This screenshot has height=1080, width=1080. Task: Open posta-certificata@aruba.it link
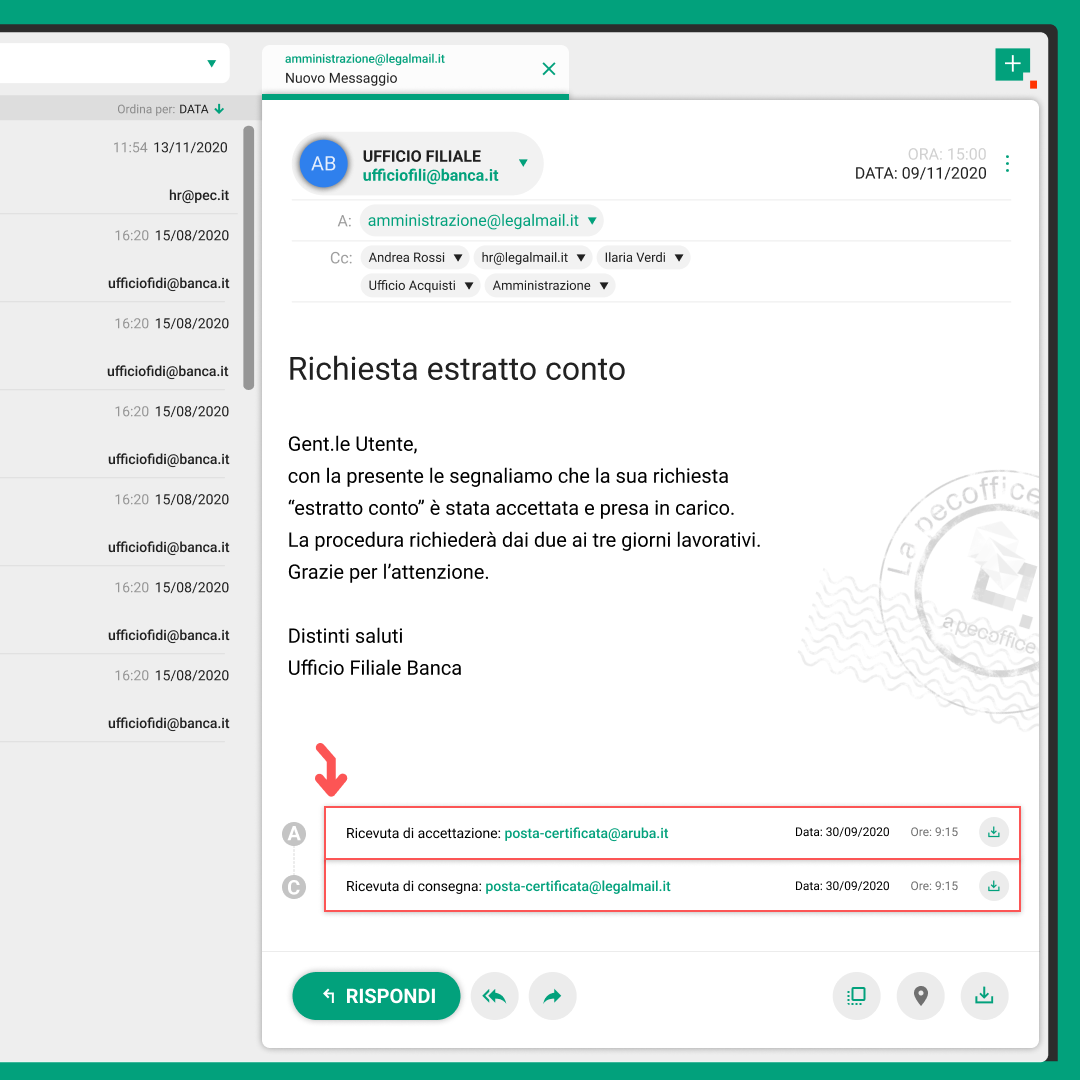[x=586, y=833]
